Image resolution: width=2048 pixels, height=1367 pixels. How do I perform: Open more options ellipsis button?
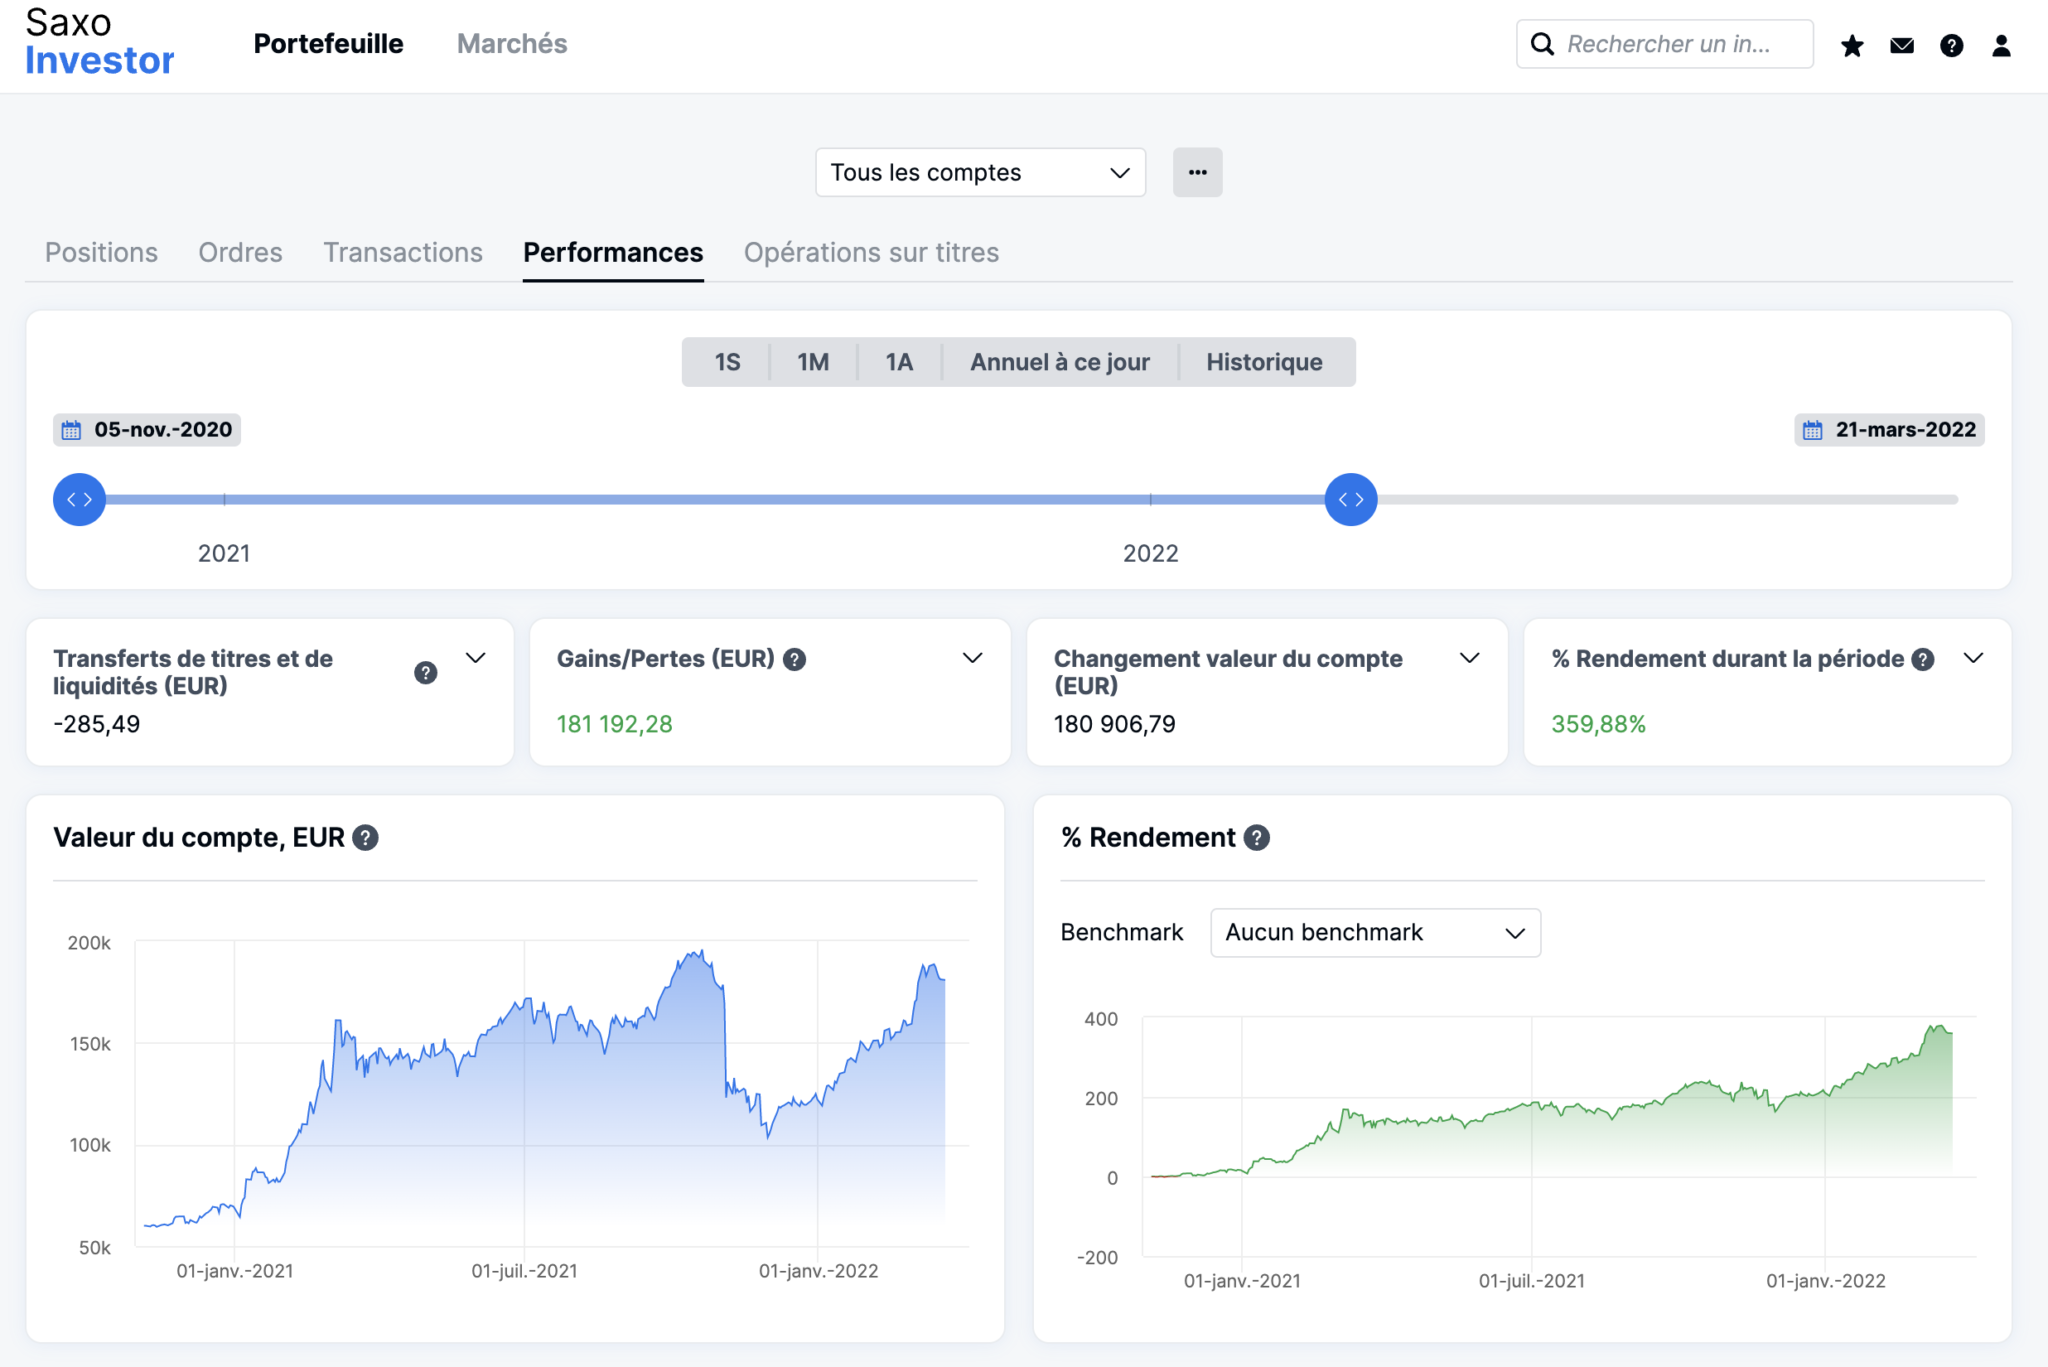click(1197, 172)
